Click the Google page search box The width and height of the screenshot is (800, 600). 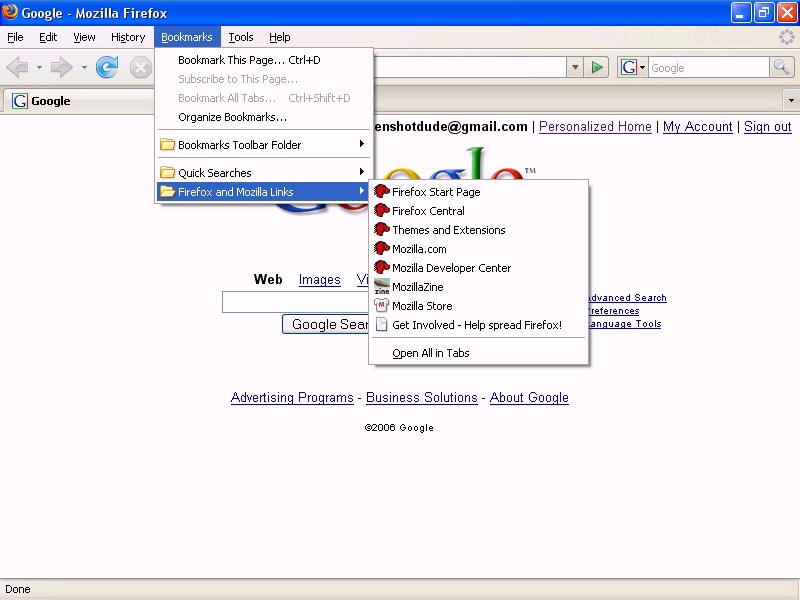[x=295, y=302]
